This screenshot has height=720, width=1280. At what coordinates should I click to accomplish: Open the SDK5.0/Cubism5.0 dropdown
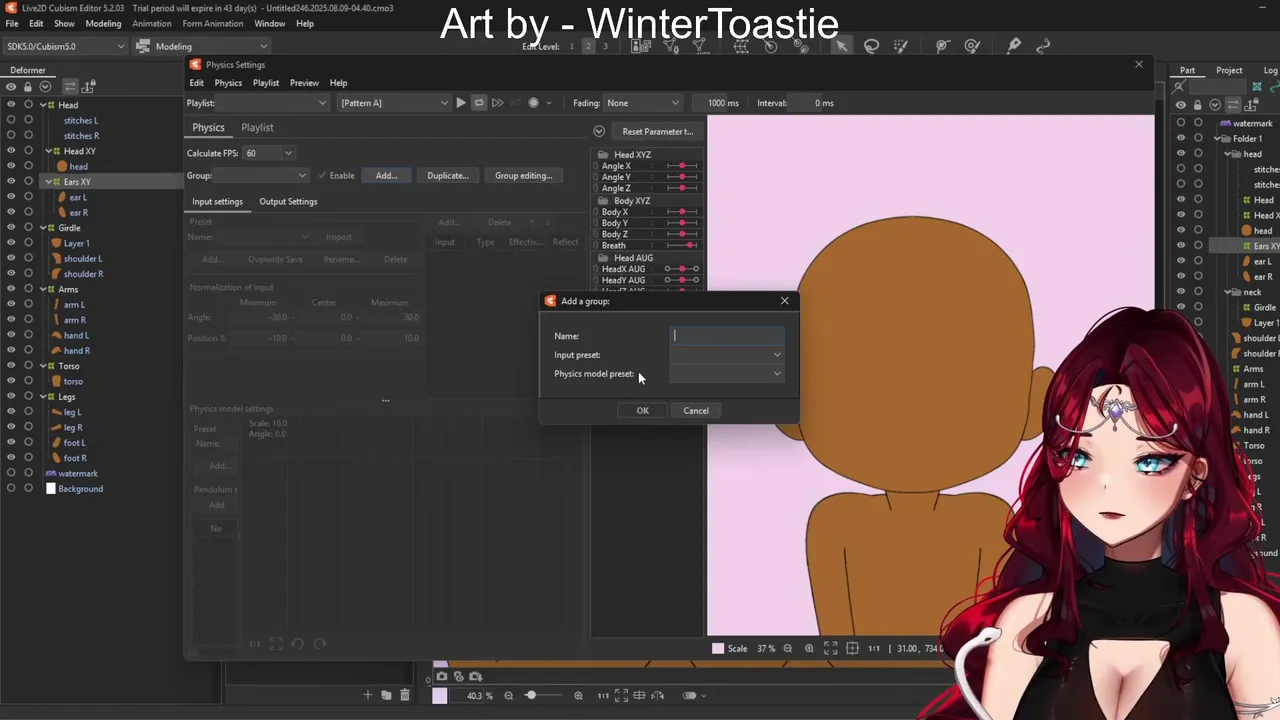(65, 46)
